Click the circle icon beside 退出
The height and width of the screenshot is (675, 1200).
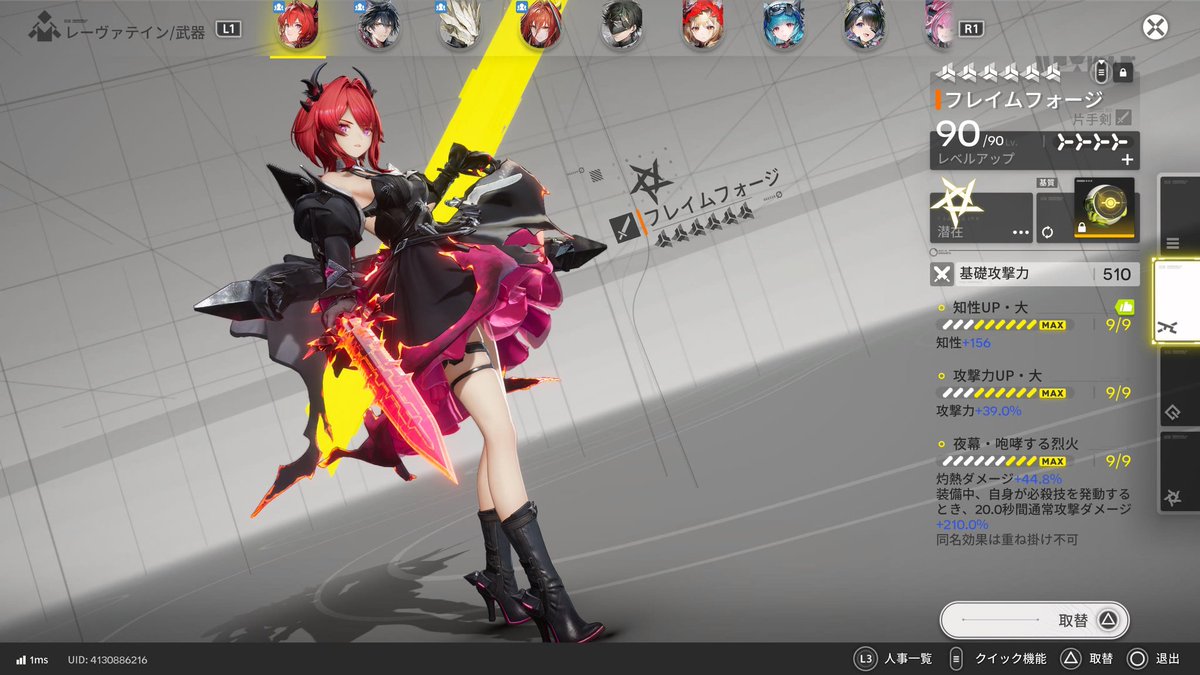click(1137, 659)
